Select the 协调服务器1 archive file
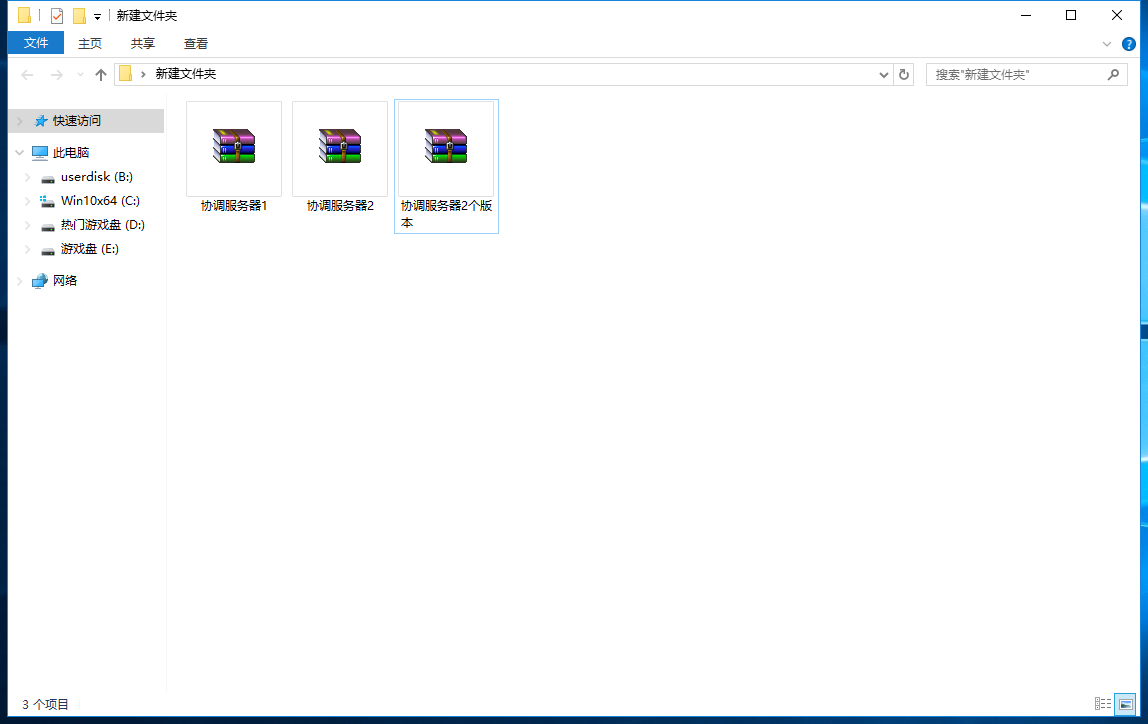Image resolution: width=1148 pixels, height=724 pixels. 234,148
